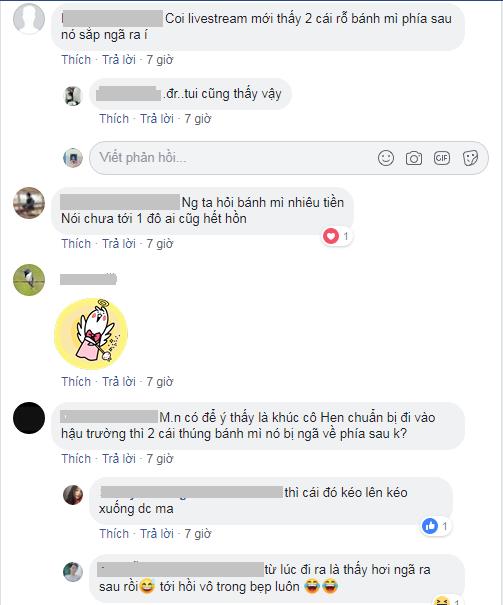Screen dimensions: 503x605
Task: Open the black circle profile avatar
Action: tap(29, 418)
